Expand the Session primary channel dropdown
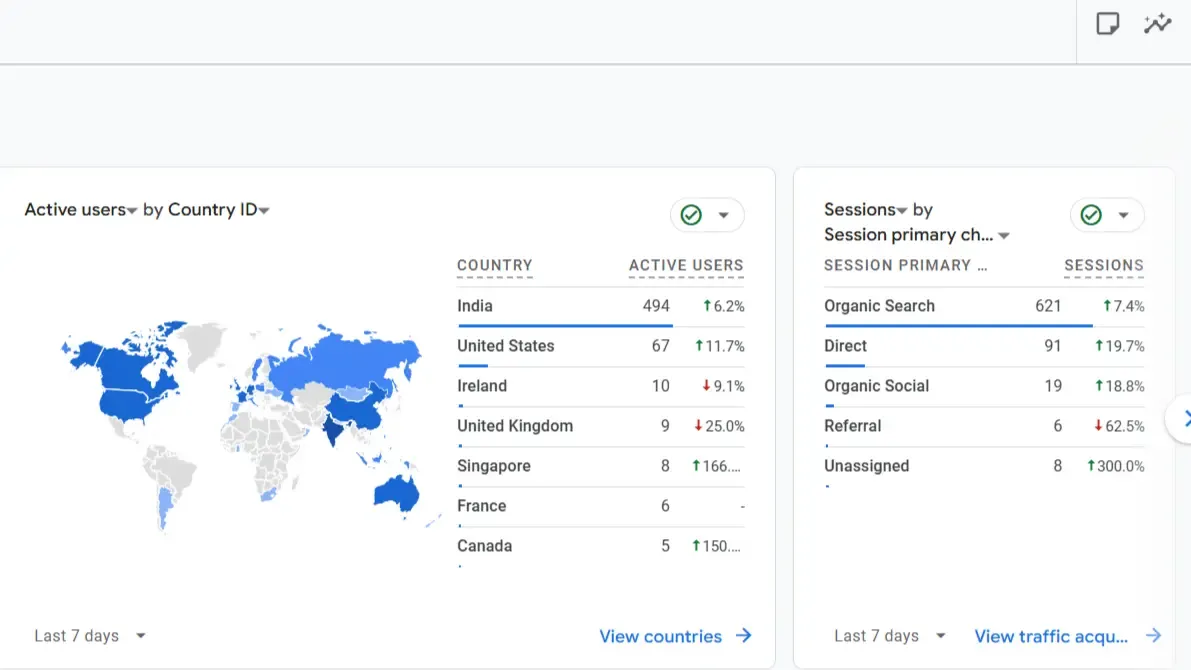 [1003, 235]
